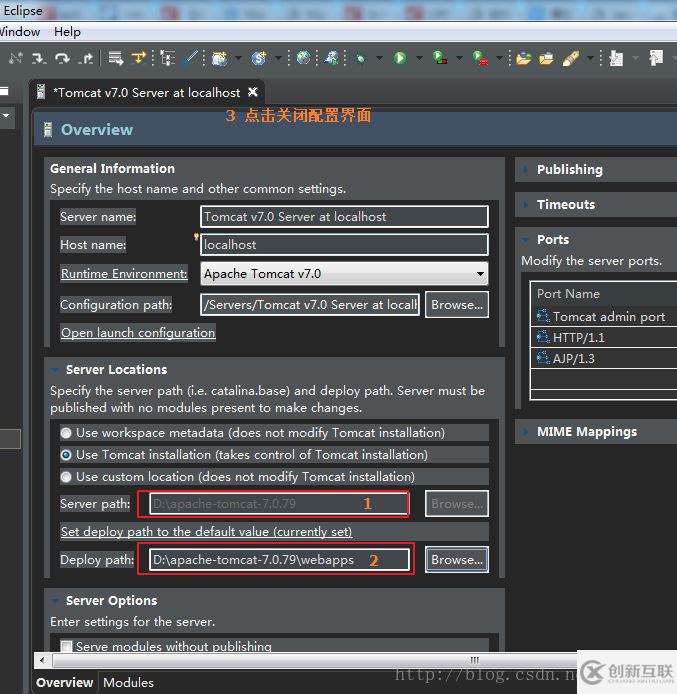Click the Debug bug icon

click(361, 58)
